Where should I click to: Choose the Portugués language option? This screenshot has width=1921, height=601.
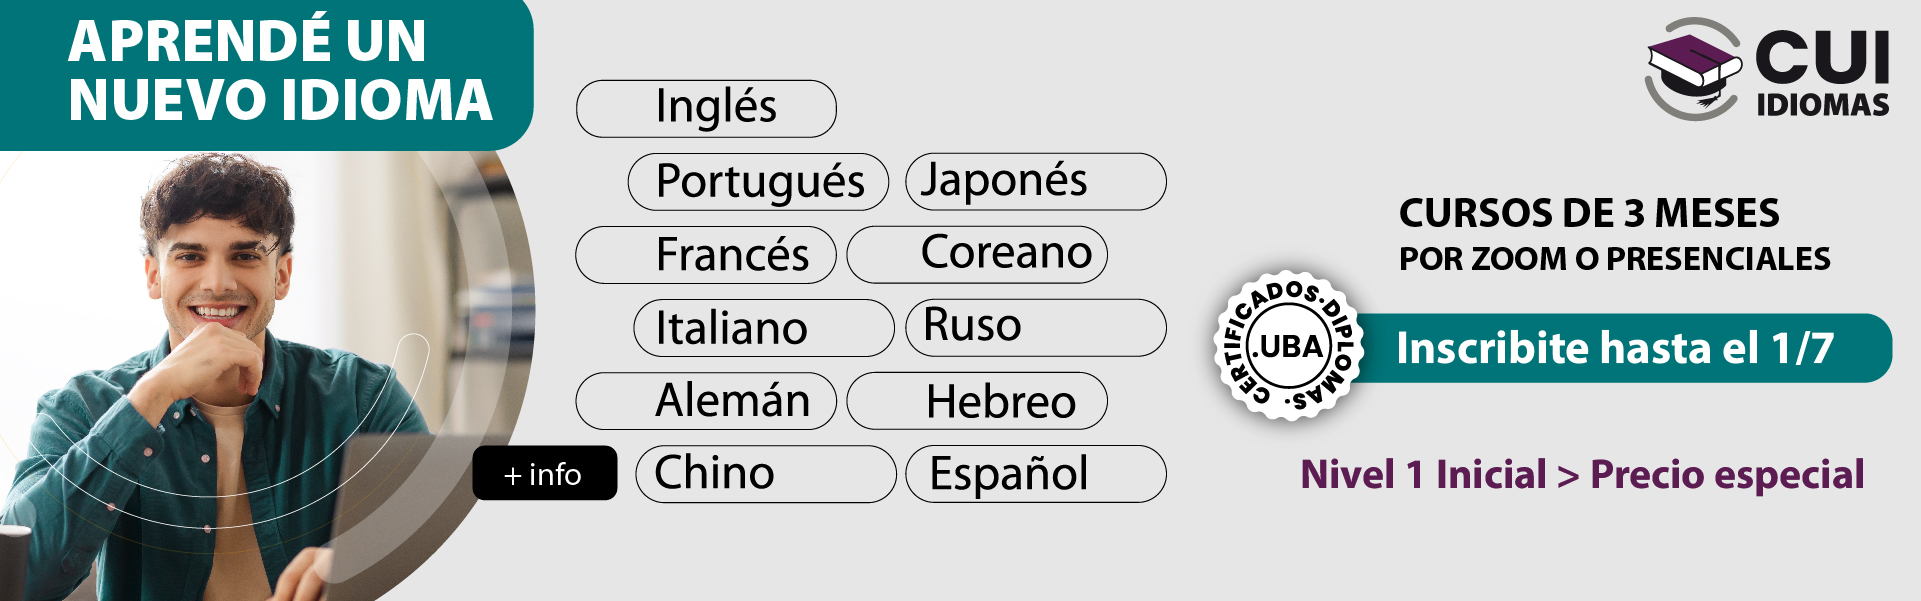pyautogui.click(x=758, y=182)
